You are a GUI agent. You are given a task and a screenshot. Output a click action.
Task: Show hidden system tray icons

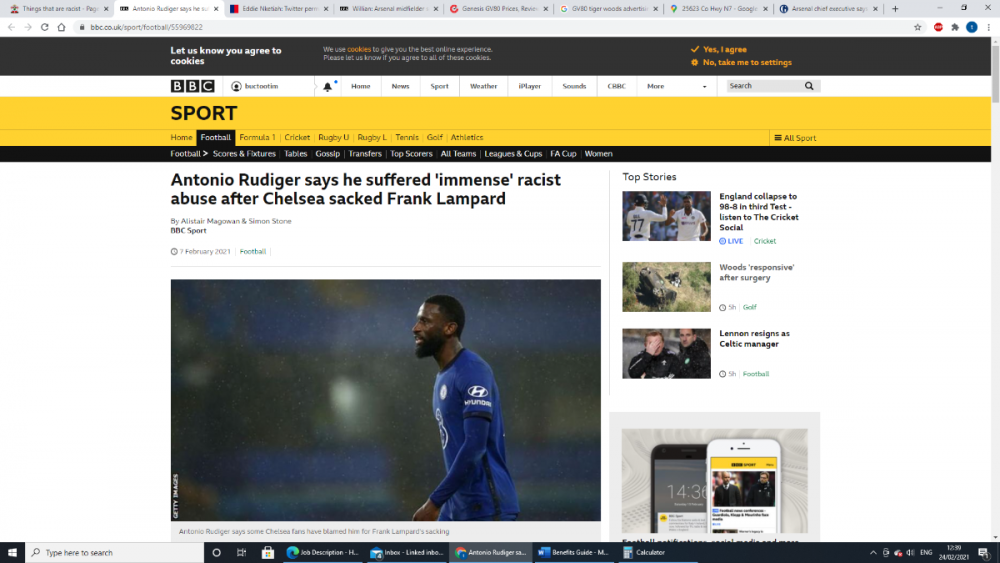click(873, 553)
